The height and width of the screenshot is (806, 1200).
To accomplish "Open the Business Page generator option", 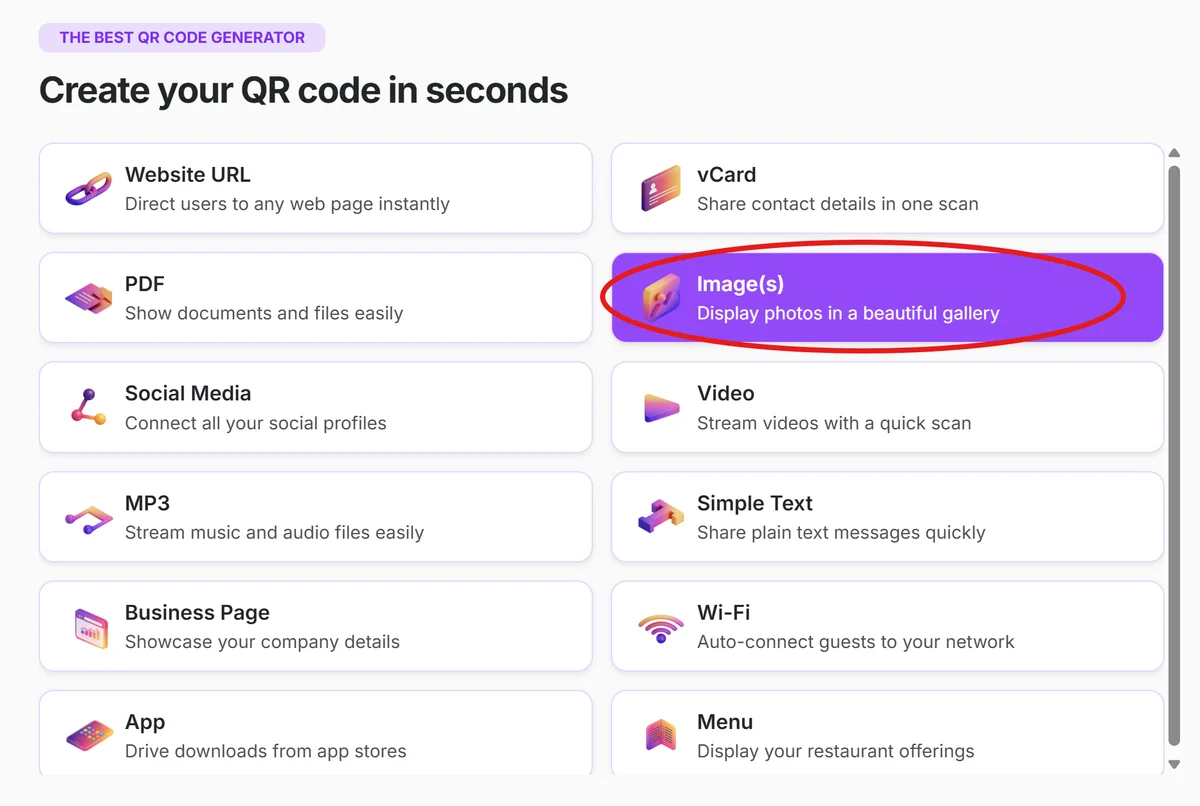I will [x=316, y=626].
